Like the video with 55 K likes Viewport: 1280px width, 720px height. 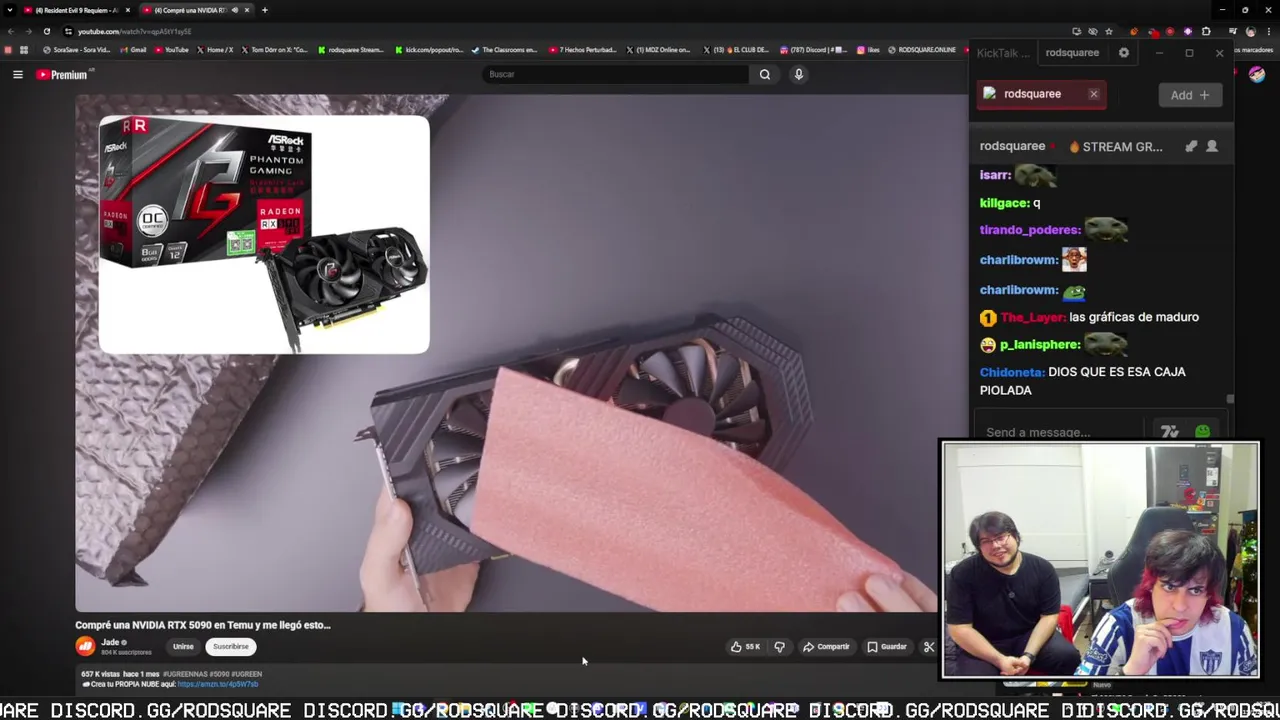tap(745, 647)
